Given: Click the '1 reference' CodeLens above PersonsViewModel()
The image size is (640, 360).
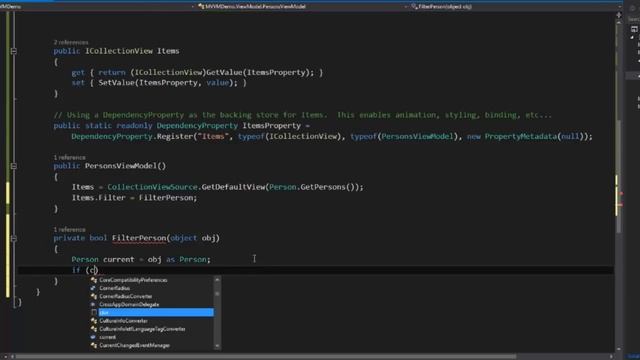Looking at the screenshot, I should (69, 158).
